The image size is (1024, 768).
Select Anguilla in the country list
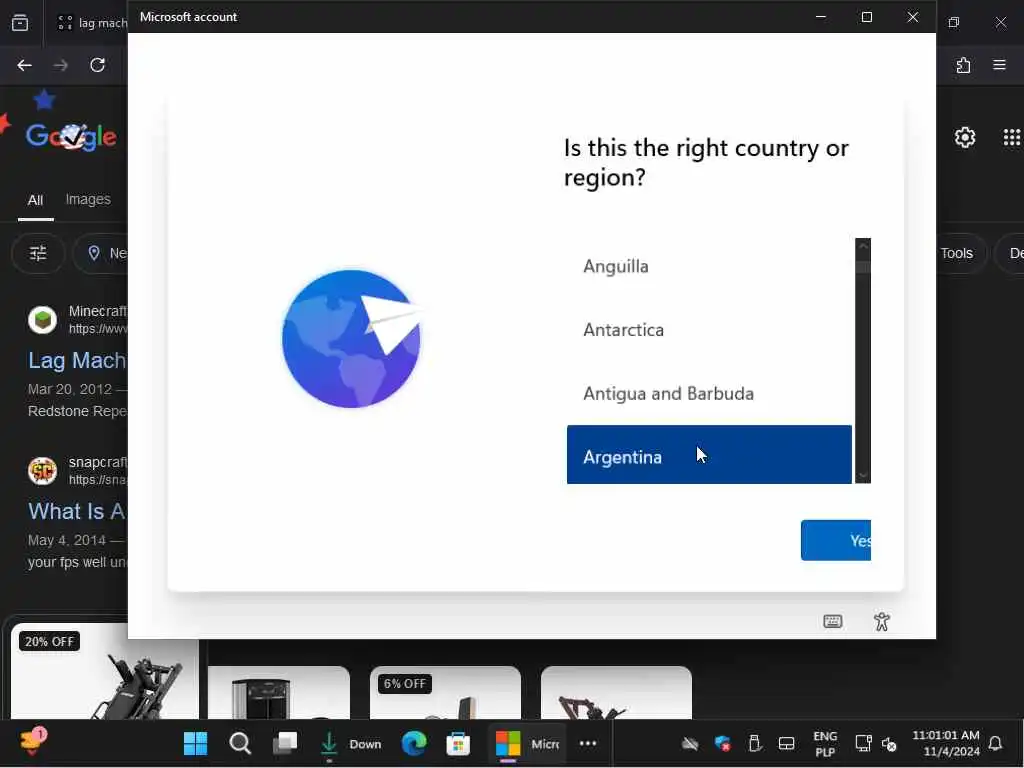[709, 266]
